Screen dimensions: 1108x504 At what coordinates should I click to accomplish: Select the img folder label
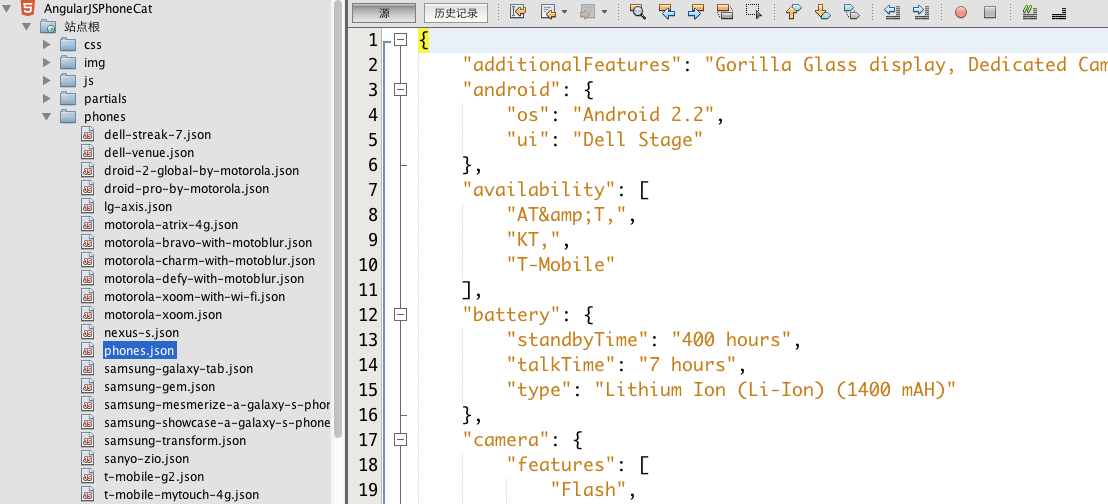[95, 63]
